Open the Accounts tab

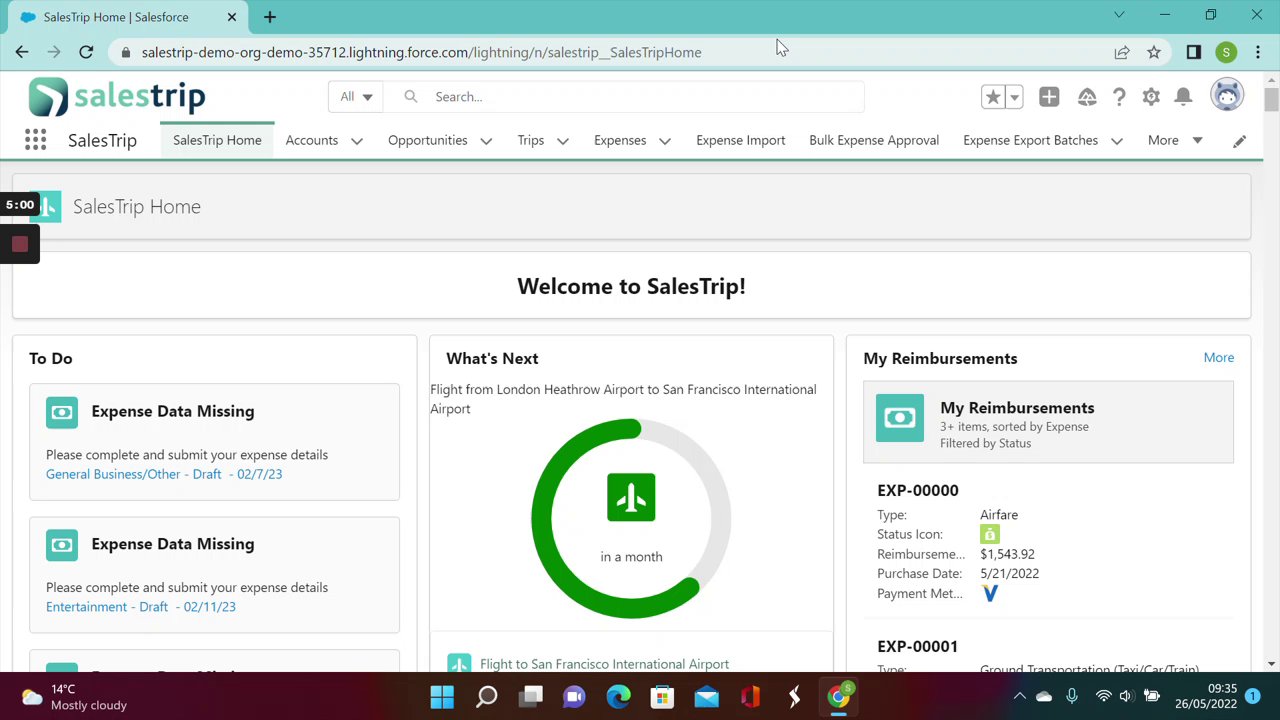point(312,141)
